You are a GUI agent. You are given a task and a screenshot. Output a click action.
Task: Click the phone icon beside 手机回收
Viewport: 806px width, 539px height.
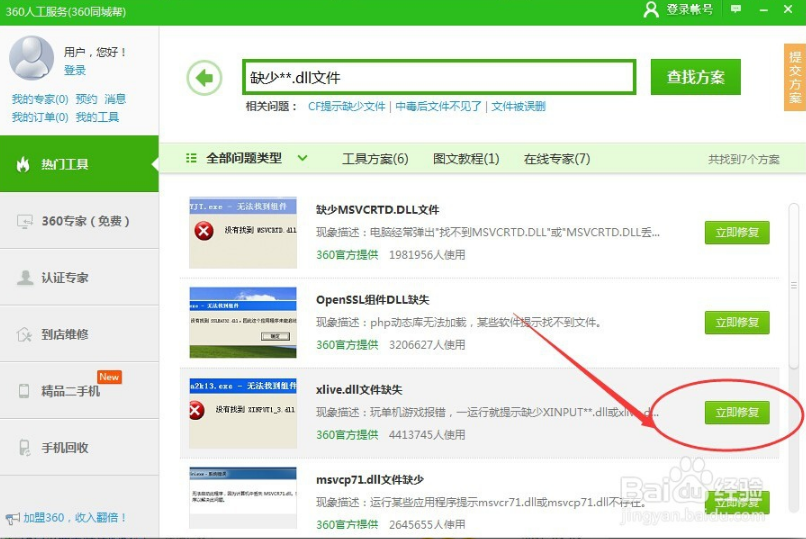24,448
